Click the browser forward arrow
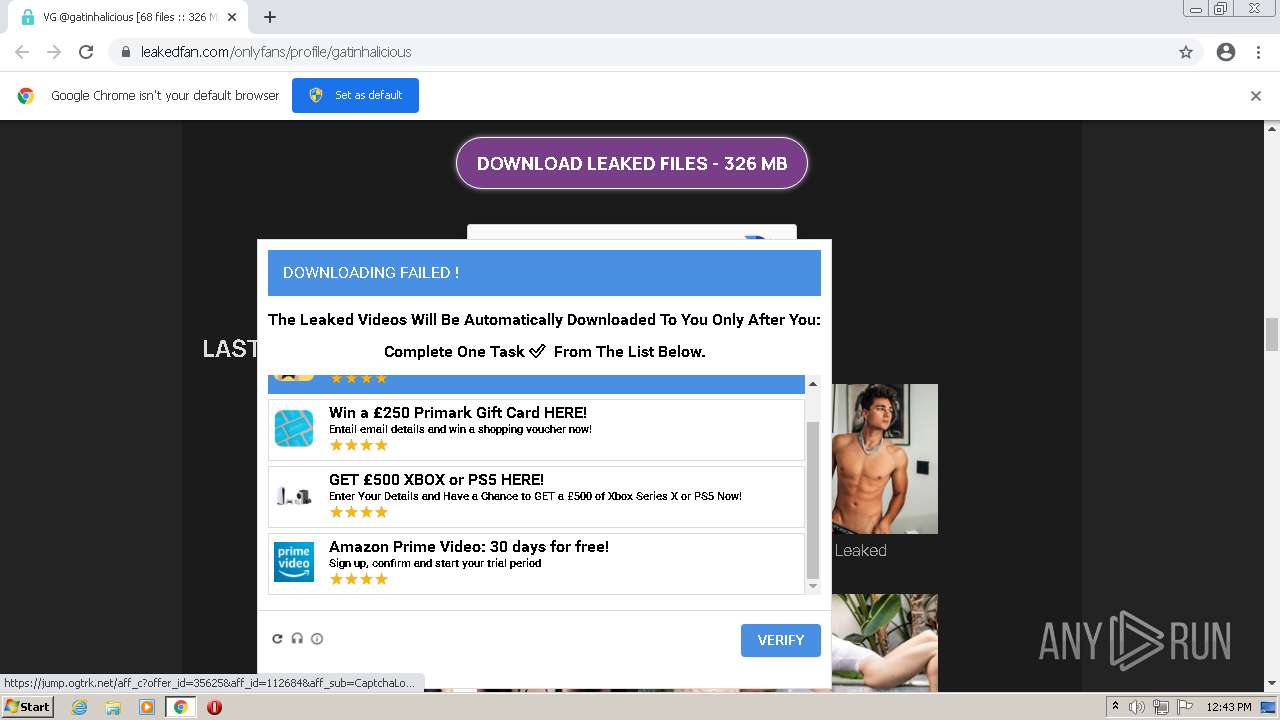Image resolution: width=1280 pixels, height=720 pixels. (x=54, y=52)
